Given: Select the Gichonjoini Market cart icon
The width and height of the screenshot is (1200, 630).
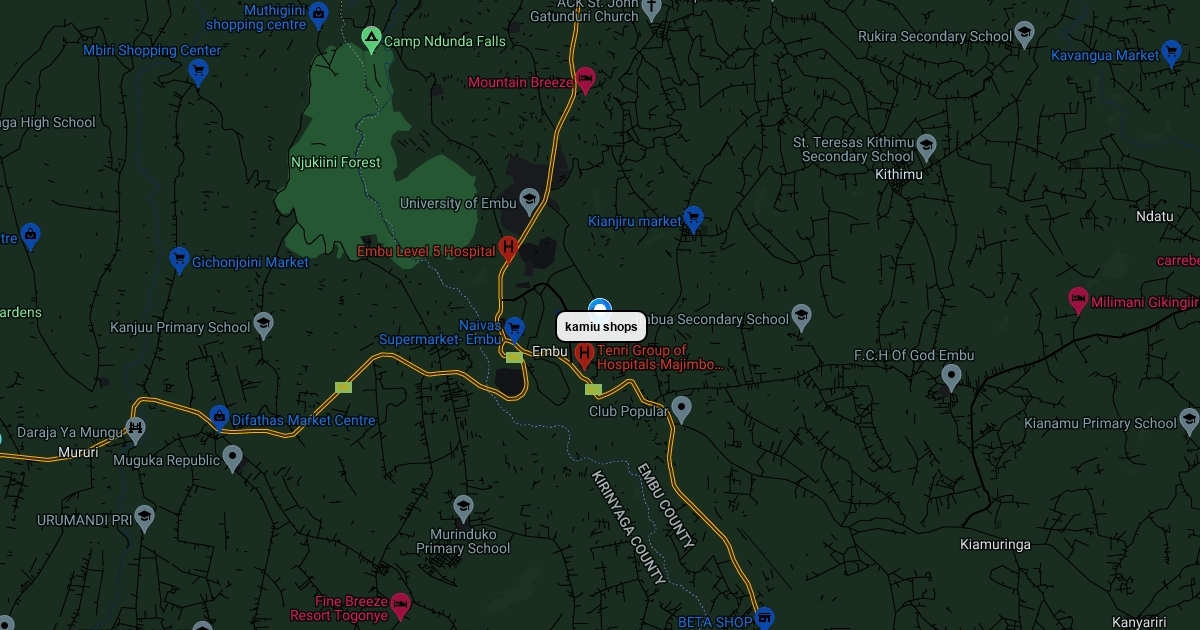Looking at the screenshot, I should (x=179, y=260).
